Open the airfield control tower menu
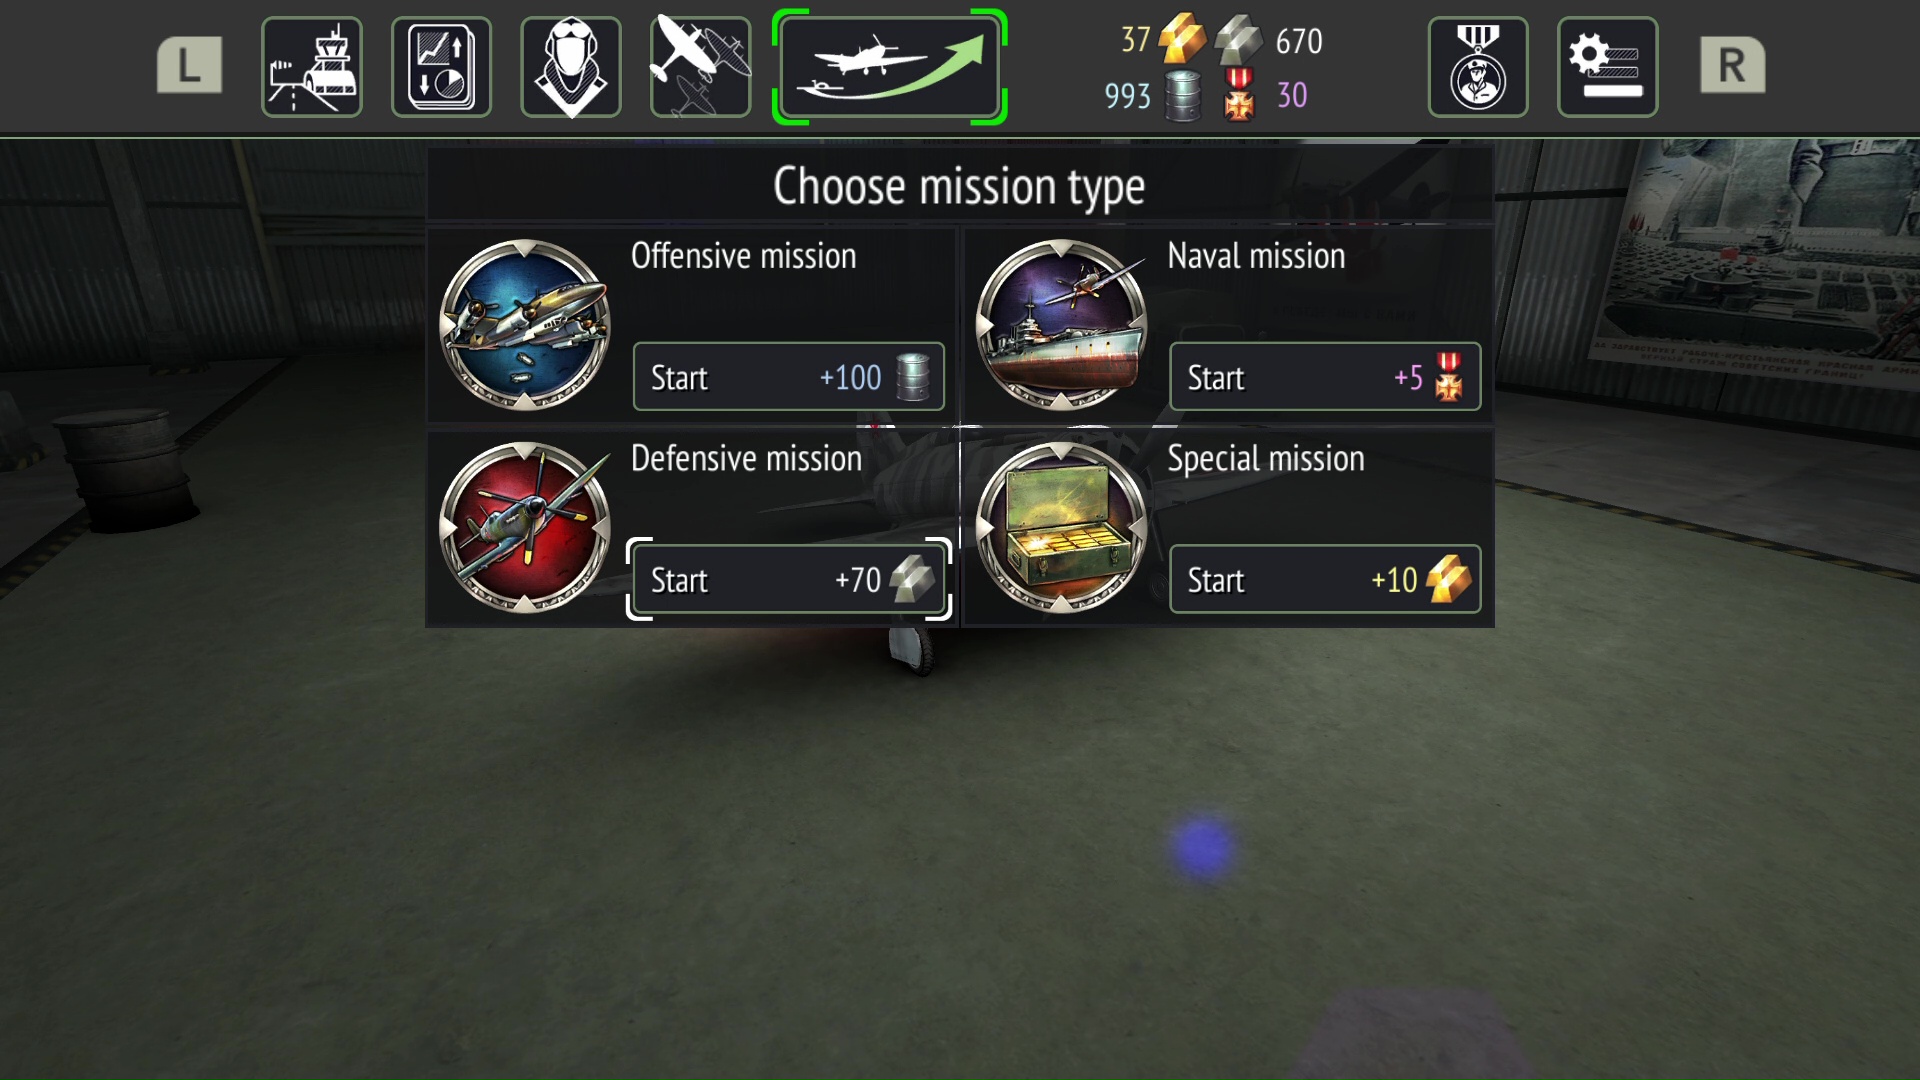The image size is (1920, 1080). (x=311, y=67)
